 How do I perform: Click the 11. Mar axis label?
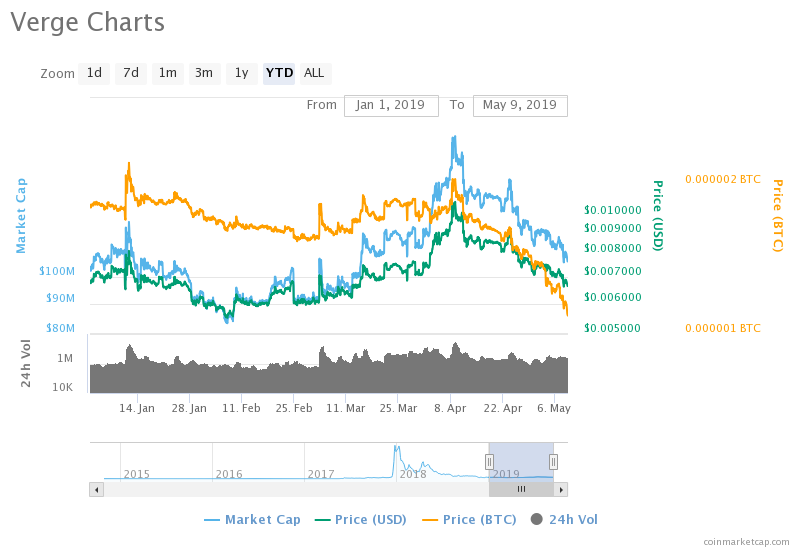[x=346, y=408]
